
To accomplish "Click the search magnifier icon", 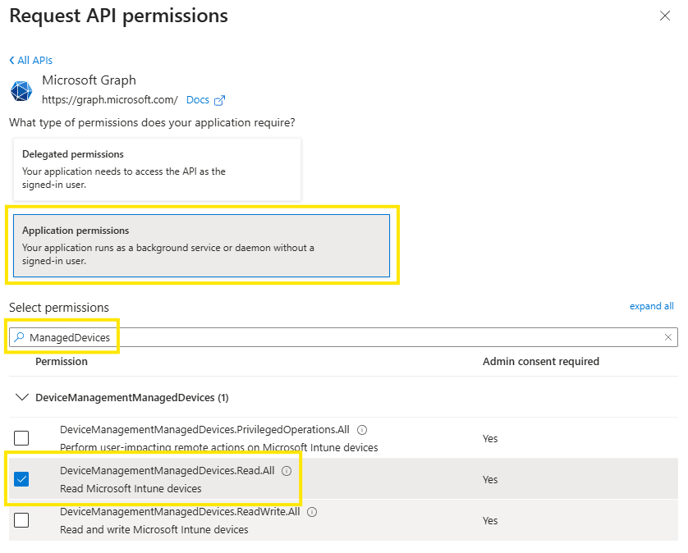I will (x=19, y=337).
